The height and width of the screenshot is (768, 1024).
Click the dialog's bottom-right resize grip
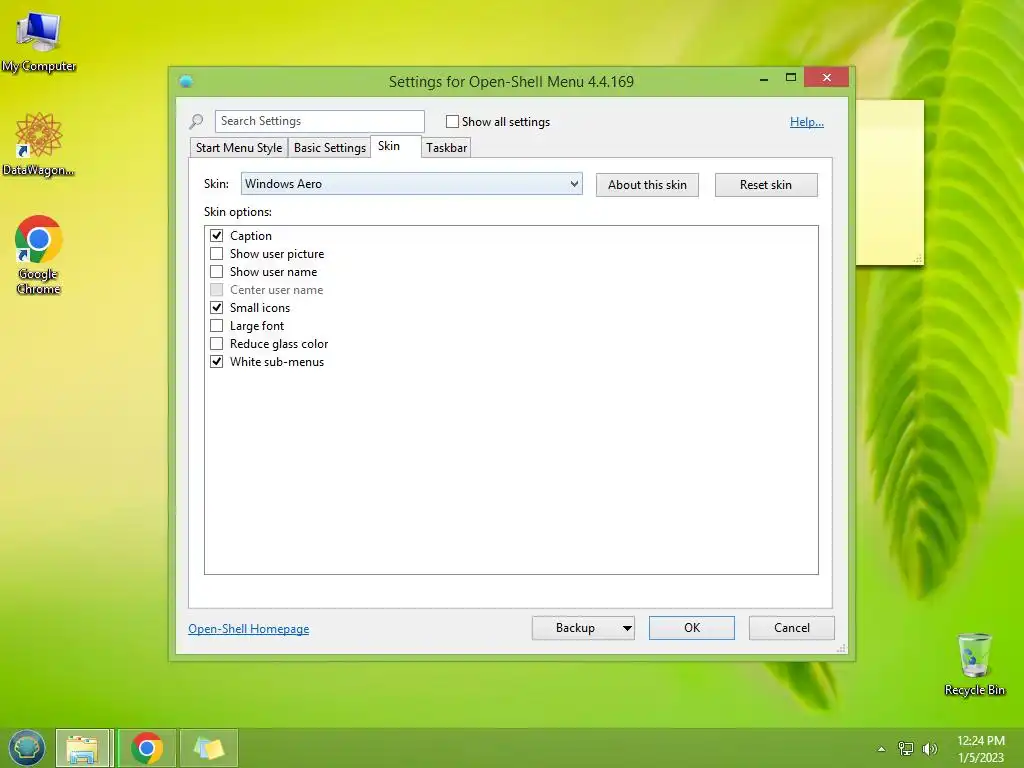(x=841, y=648)
